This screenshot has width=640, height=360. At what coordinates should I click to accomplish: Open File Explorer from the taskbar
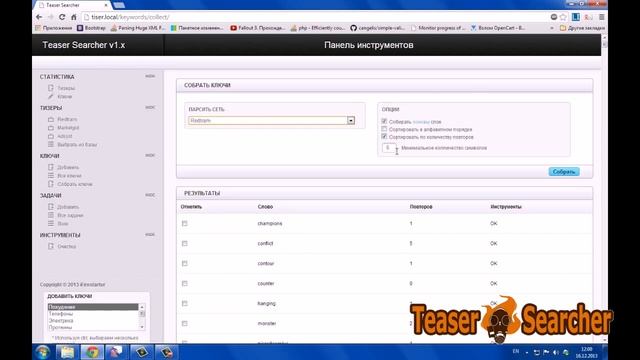coord(67,352)
